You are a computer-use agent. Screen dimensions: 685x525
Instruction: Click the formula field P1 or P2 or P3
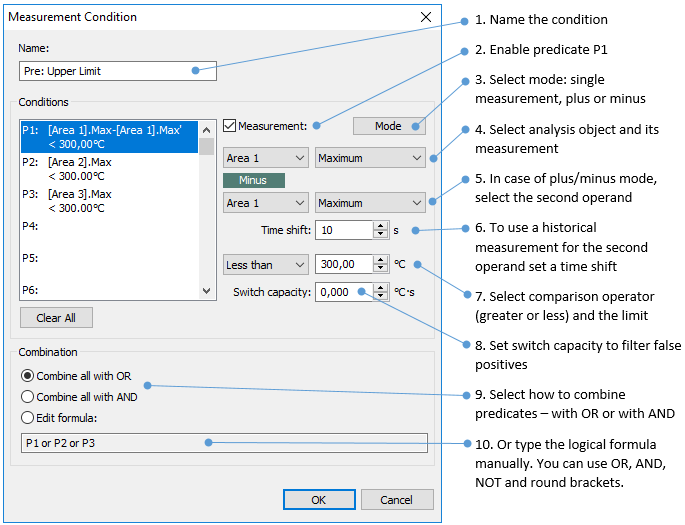point(224,443)
